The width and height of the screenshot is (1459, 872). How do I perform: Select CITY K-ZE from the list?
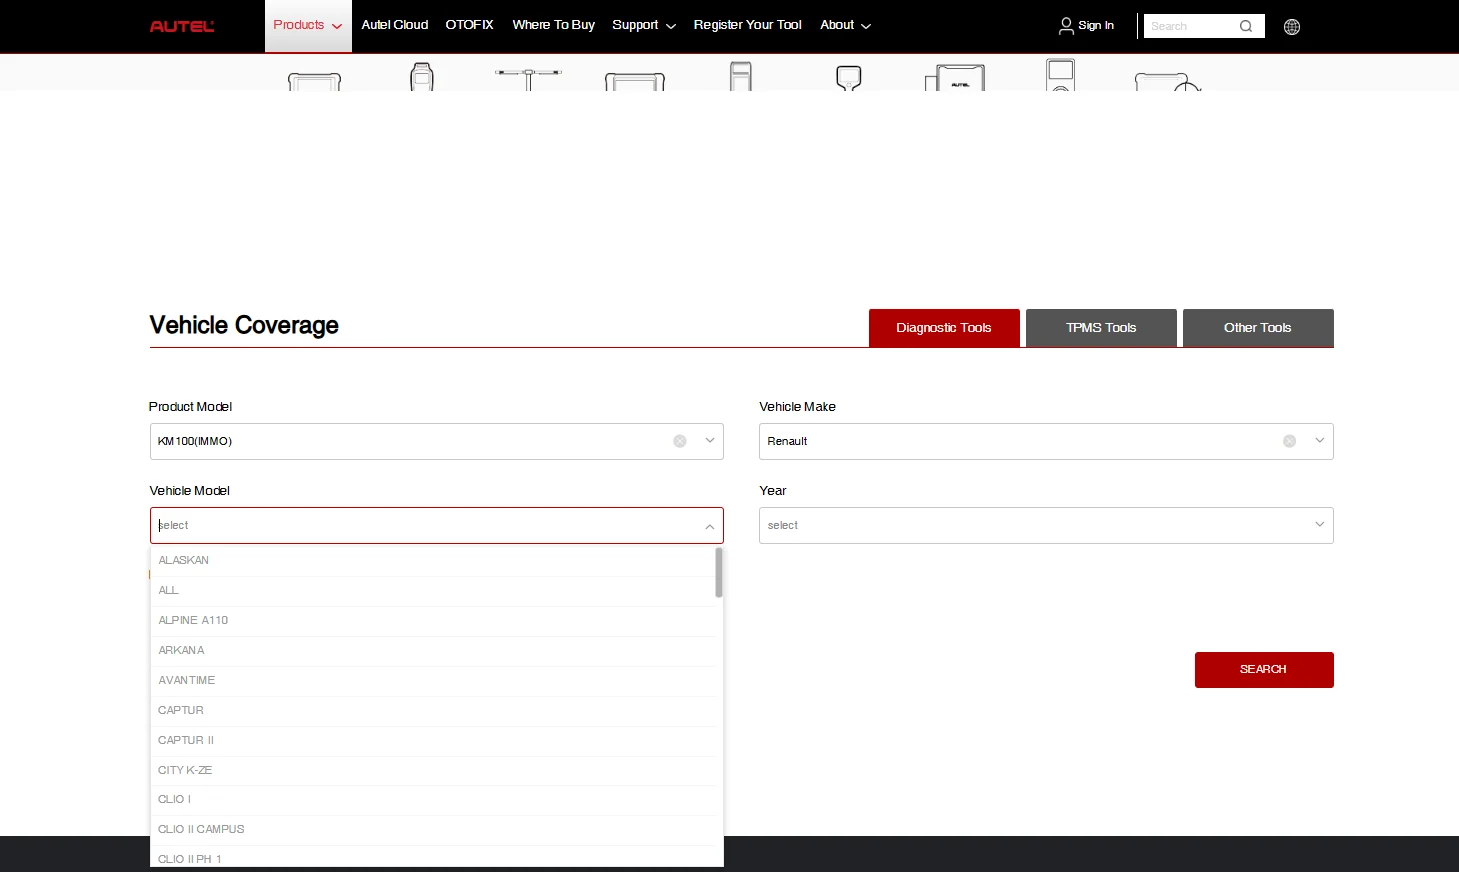(x=434, y=771)
